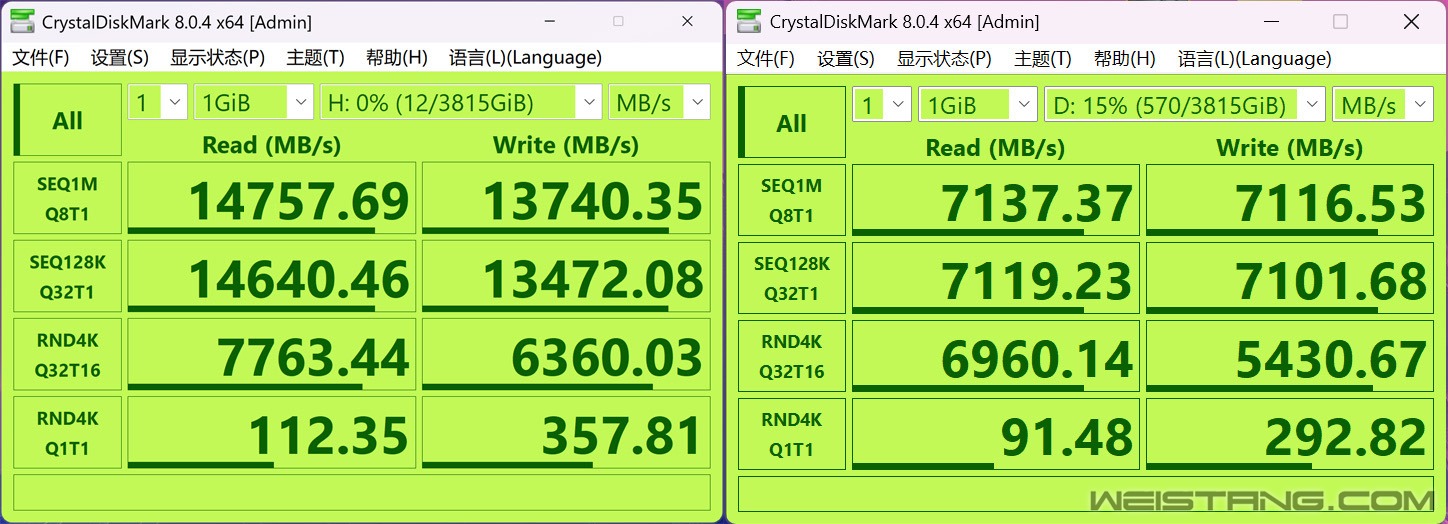This screenshot has width=1448, height=524.
Task: Start SEQ1M Q8T1 test in left window
Action: pos(67,198)
